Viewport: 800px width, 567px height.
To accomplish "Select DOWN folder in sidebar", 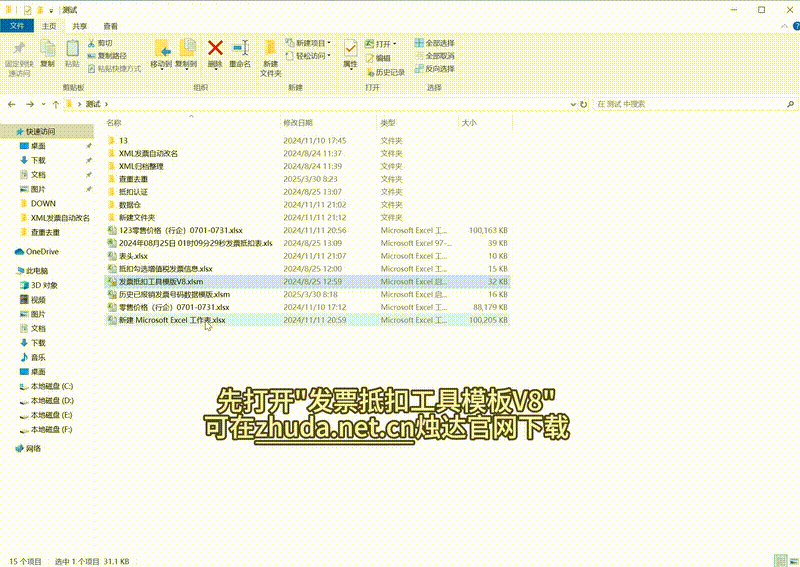I will (43, 204).
